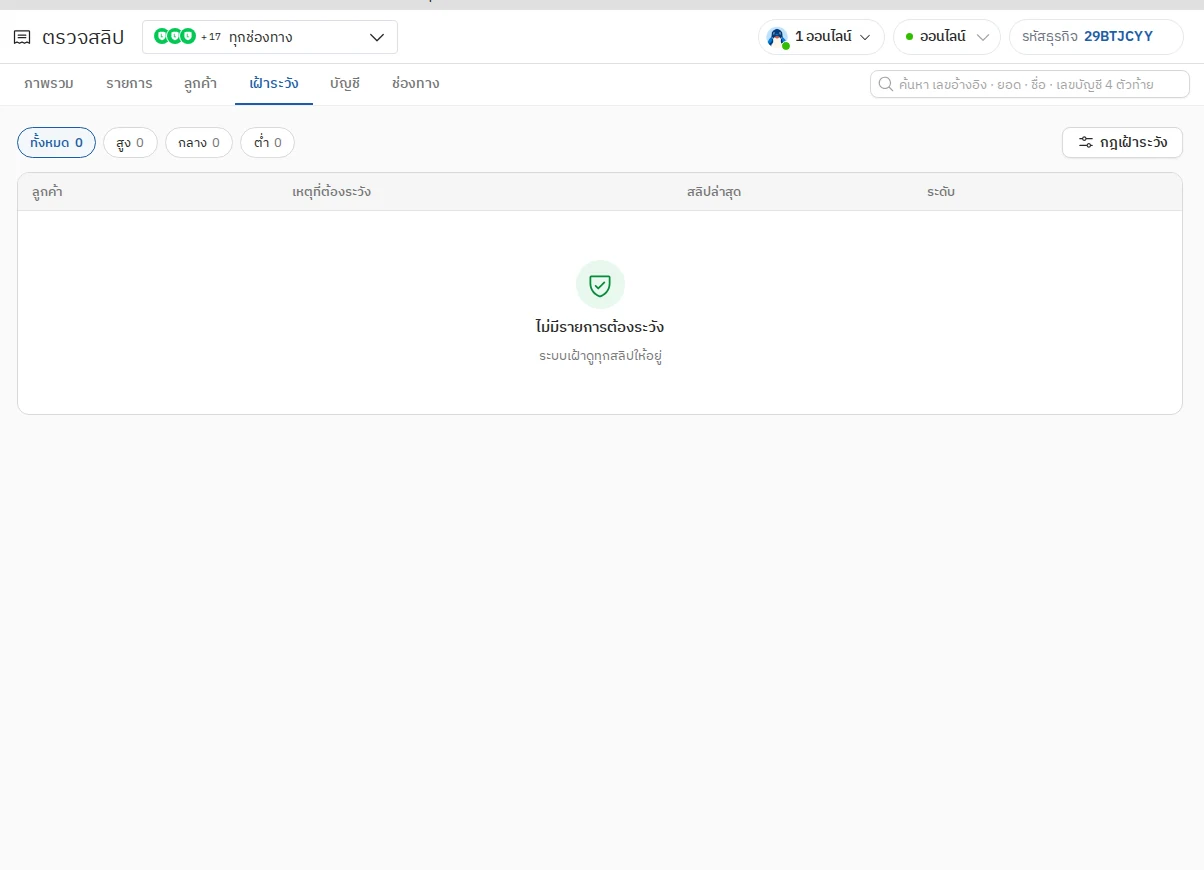The width and height of the screenshot is (1204, 870).
Task: Switch to the ภาพรวม tab
Action: point(49,84)
